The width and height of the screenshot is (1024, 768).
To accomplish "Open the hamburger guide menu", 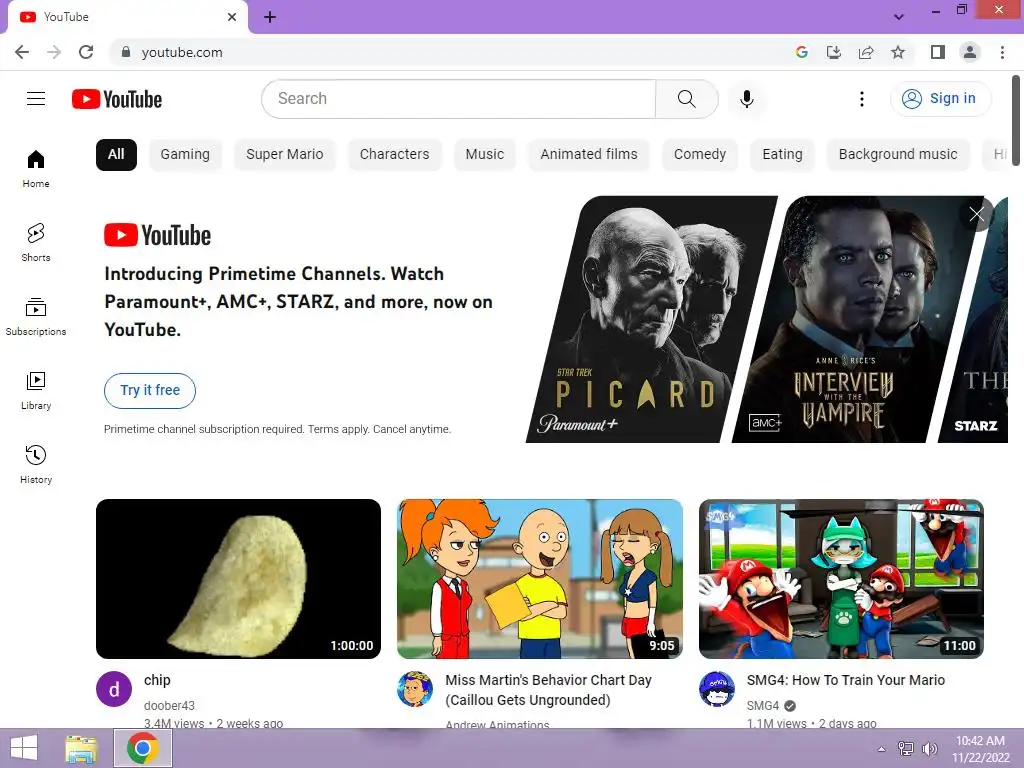I will 36,99.
